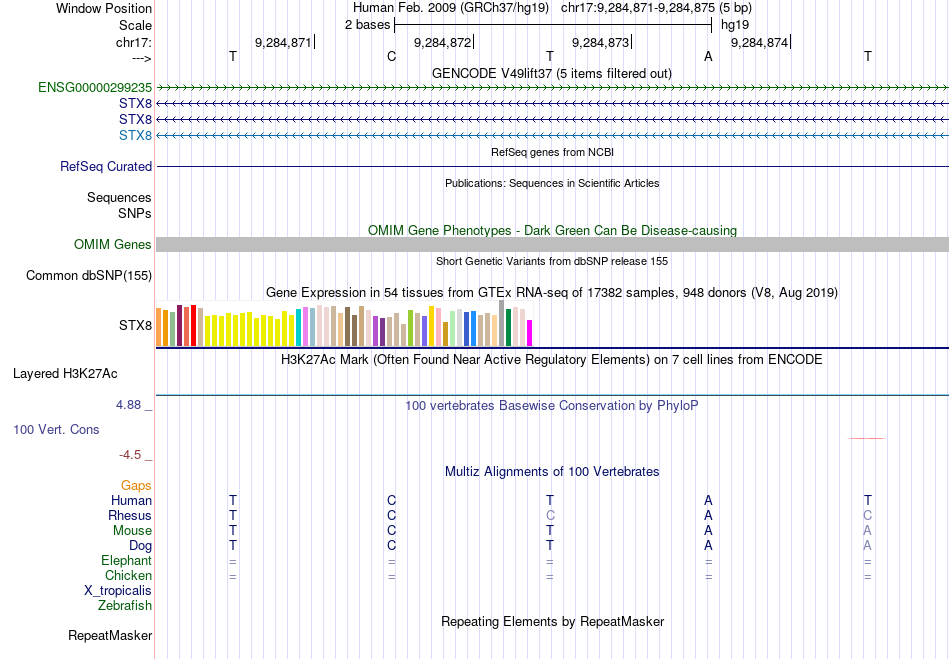The image size is (950, 659).
Task: Click the H3K27Ac Mark track title
Action: pyautogui.click(x=552, y=359)
